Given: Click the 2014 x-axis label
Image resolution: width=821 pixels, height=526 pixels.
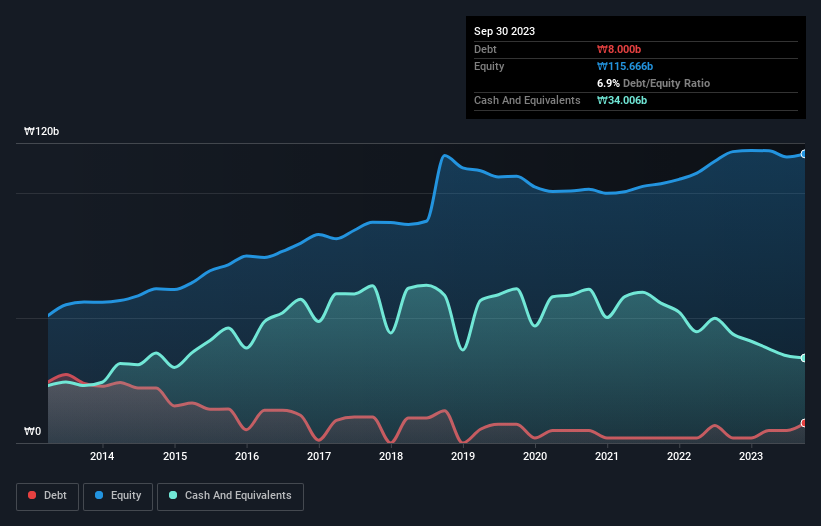Looking at the screenshot, I should [102, 456].
